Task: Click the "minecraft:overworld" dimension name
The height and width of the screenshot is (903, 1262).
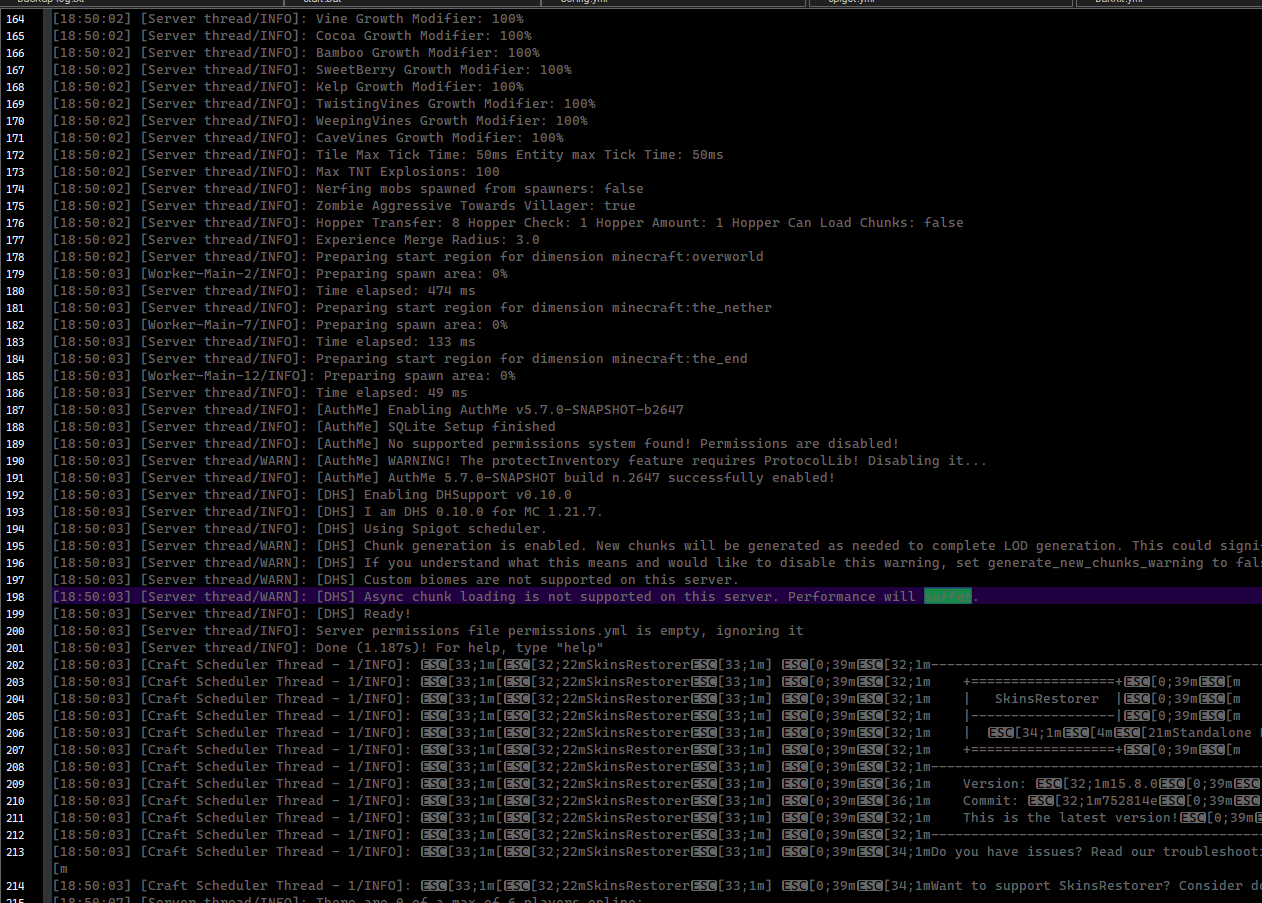Action: click(x=688, y=257)
